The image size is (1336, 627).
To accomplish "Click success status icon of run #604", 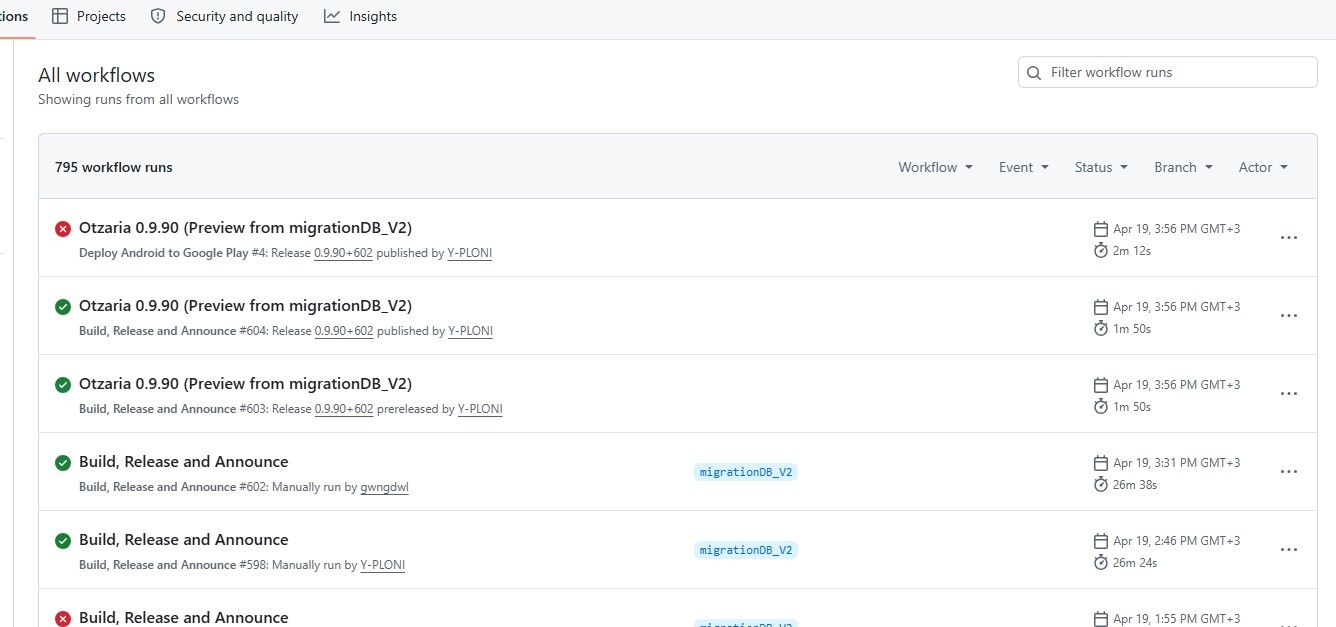I will [63, 306].
